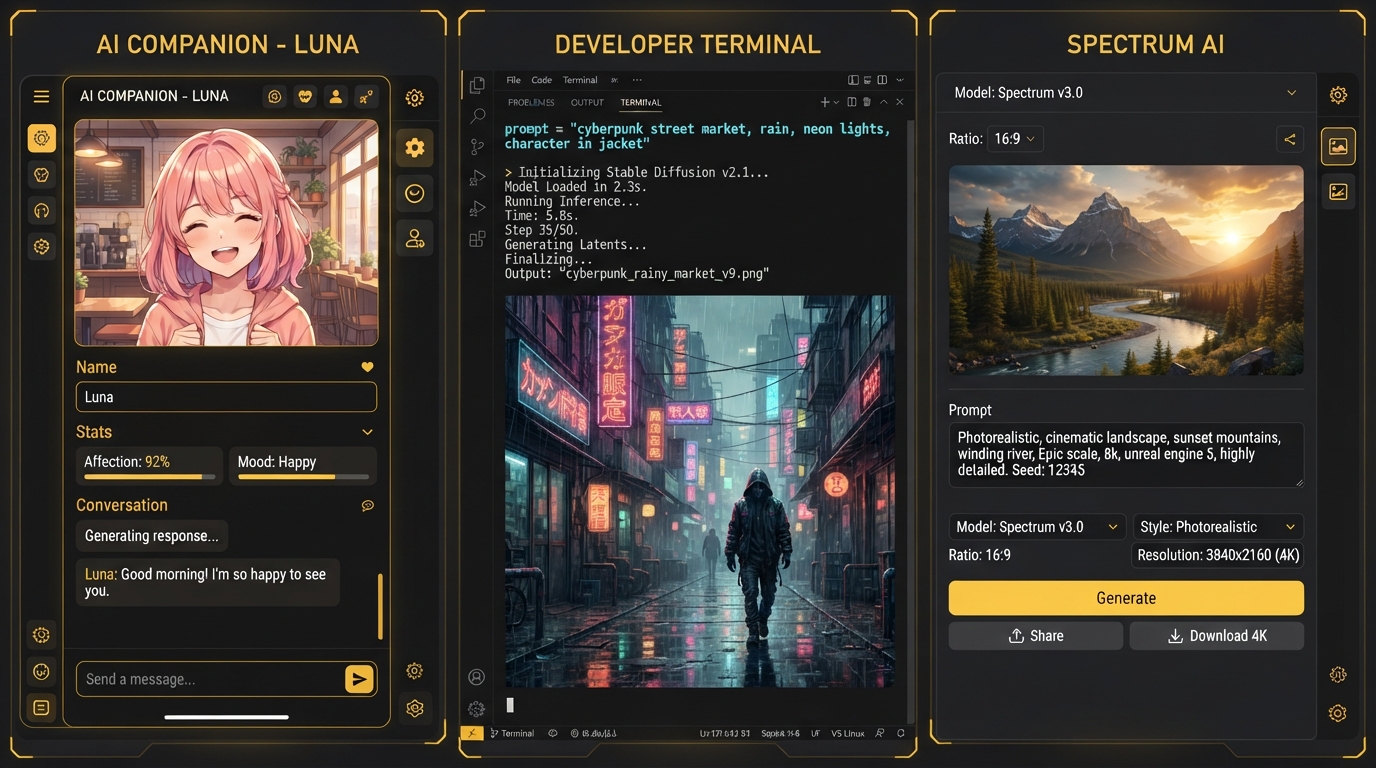Click the Share button in Spectrum AI
Viewport: 1376px width, 768px height.
1036,636
